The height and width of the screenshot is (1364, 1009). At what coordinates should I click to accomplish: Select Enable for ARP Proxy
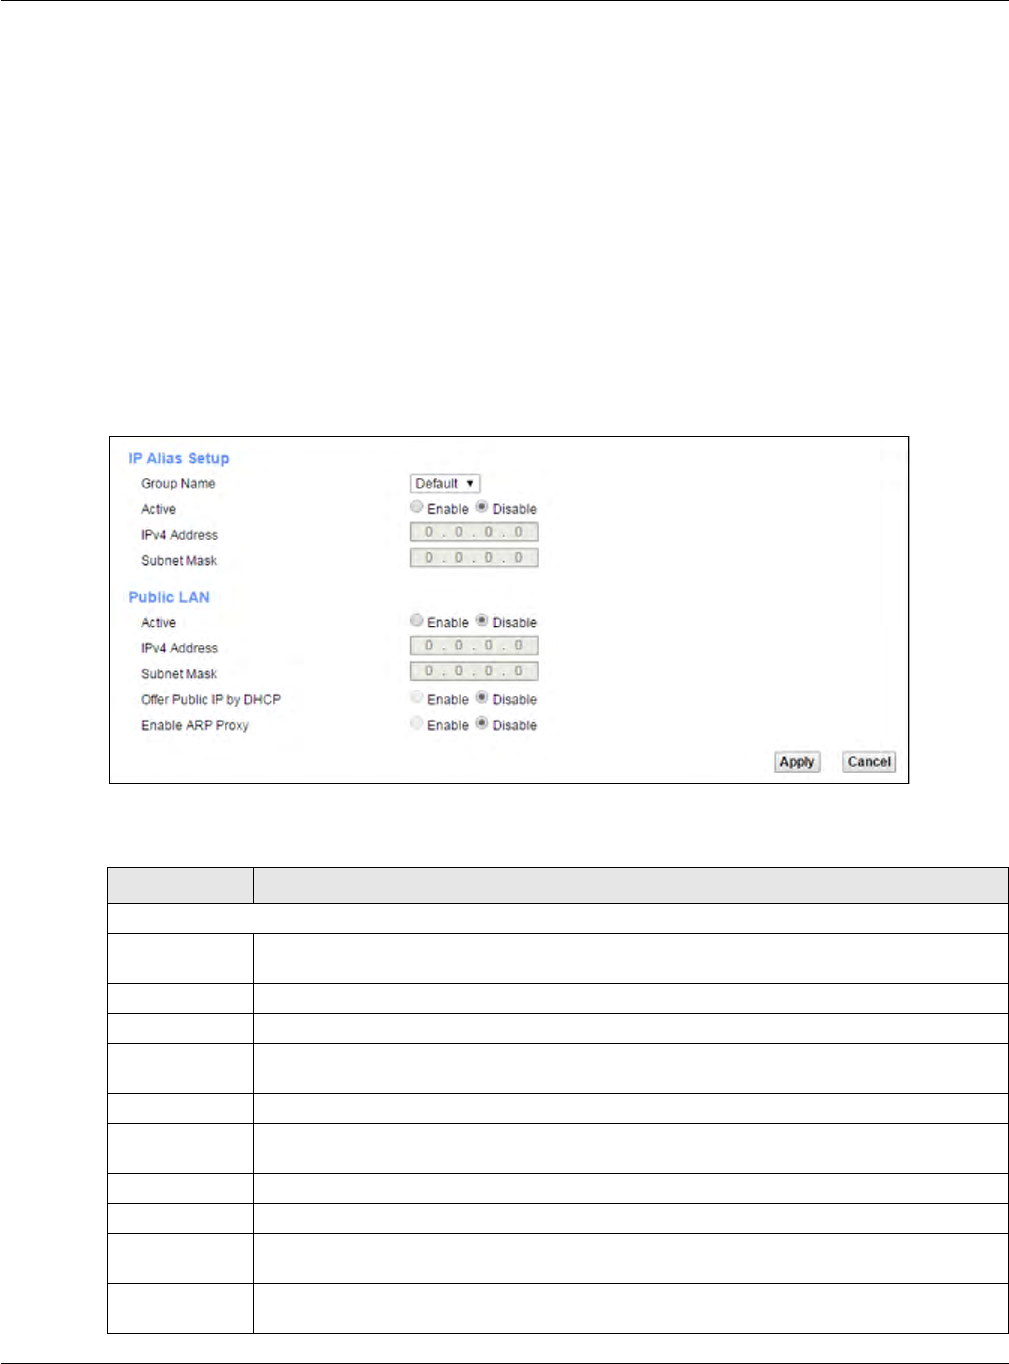pyautogui.click(x=417, y=723)
